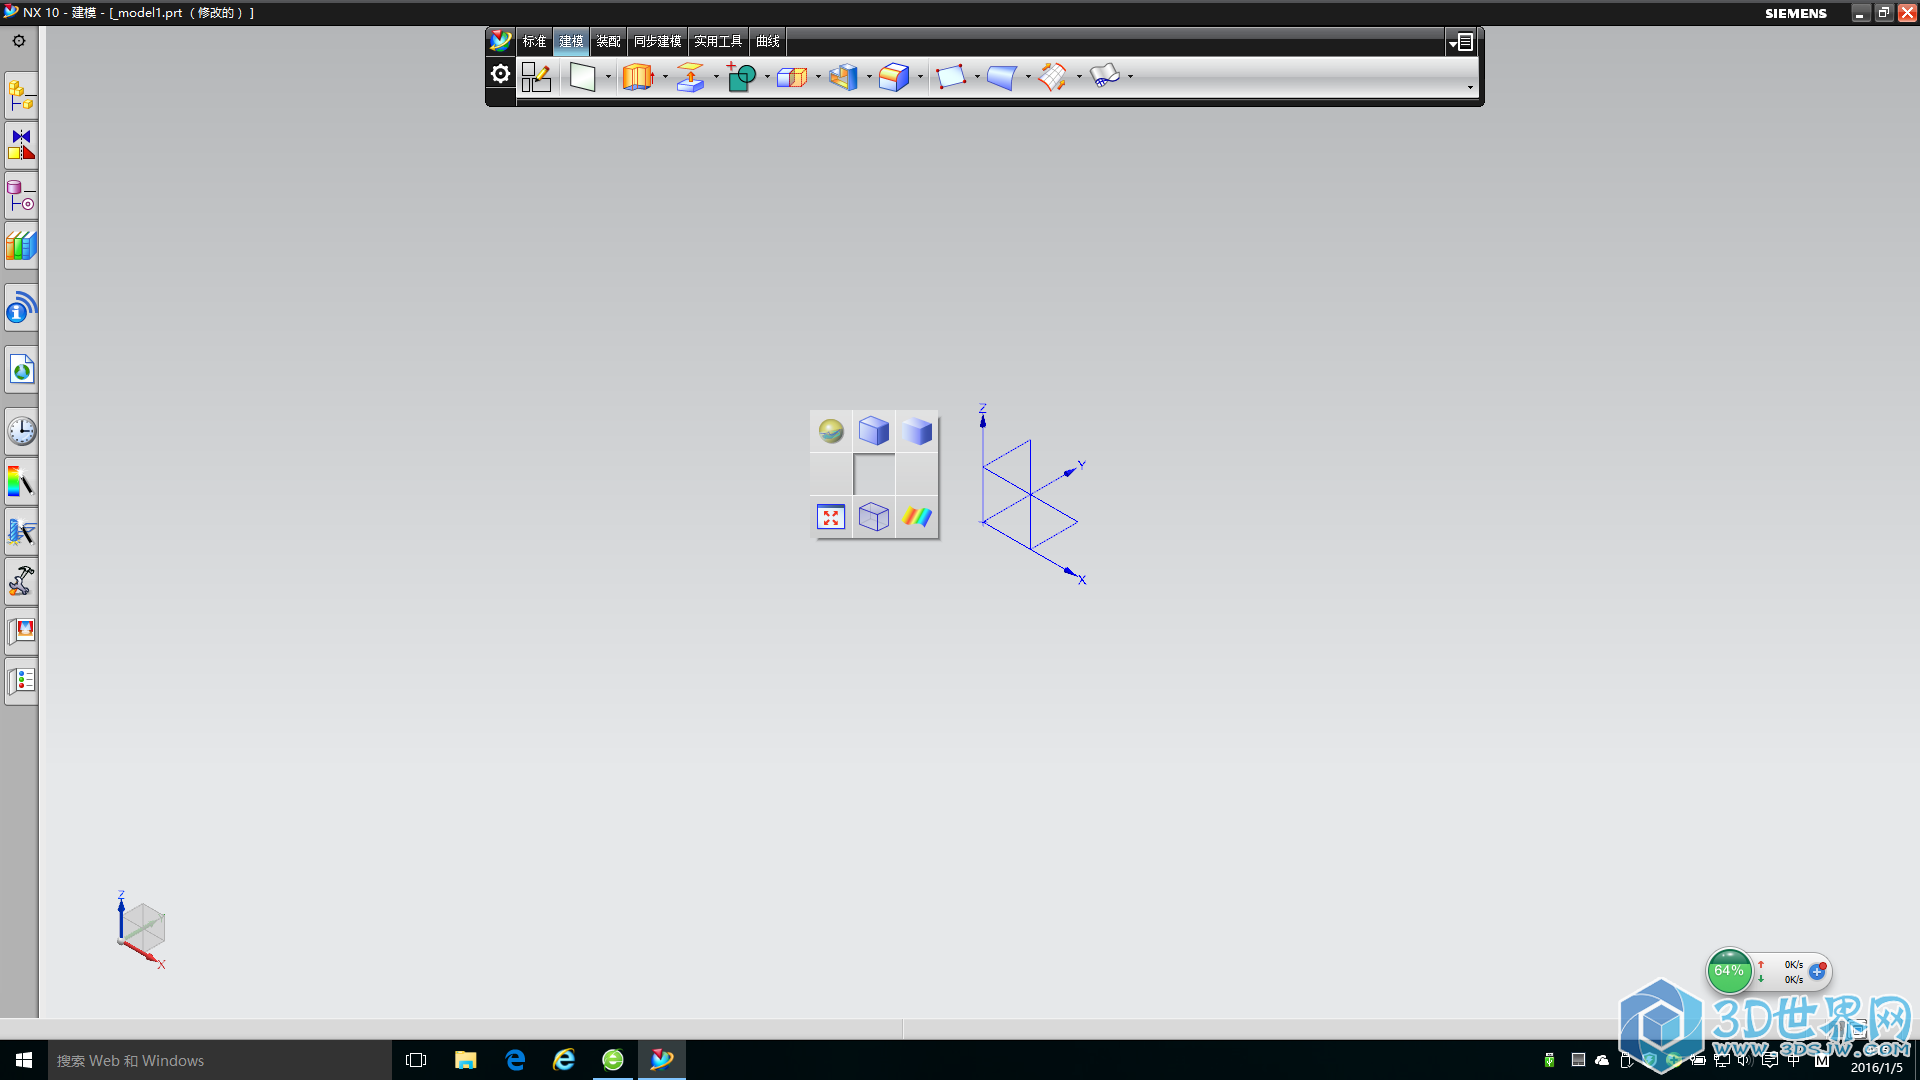Switch to the 曲线 tab
The height and width of the screenshot is (1080, 1920).
tap(768, 41)
